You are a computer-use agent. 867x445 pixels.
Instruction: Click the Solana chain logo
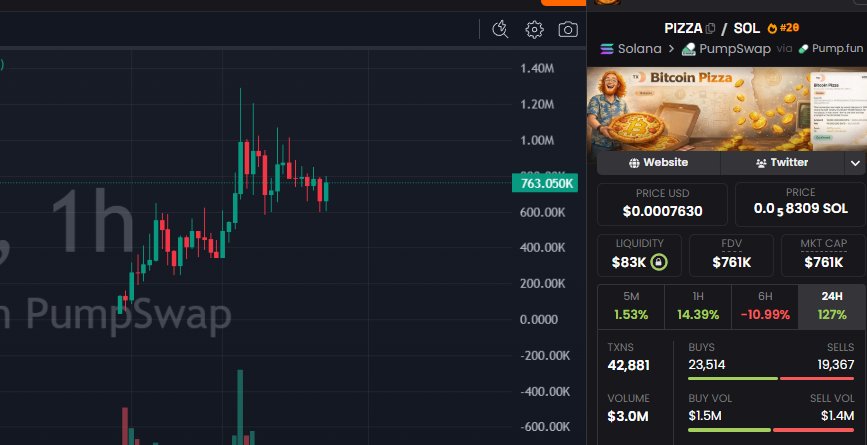pyautogui.click(x=606, y=49)
